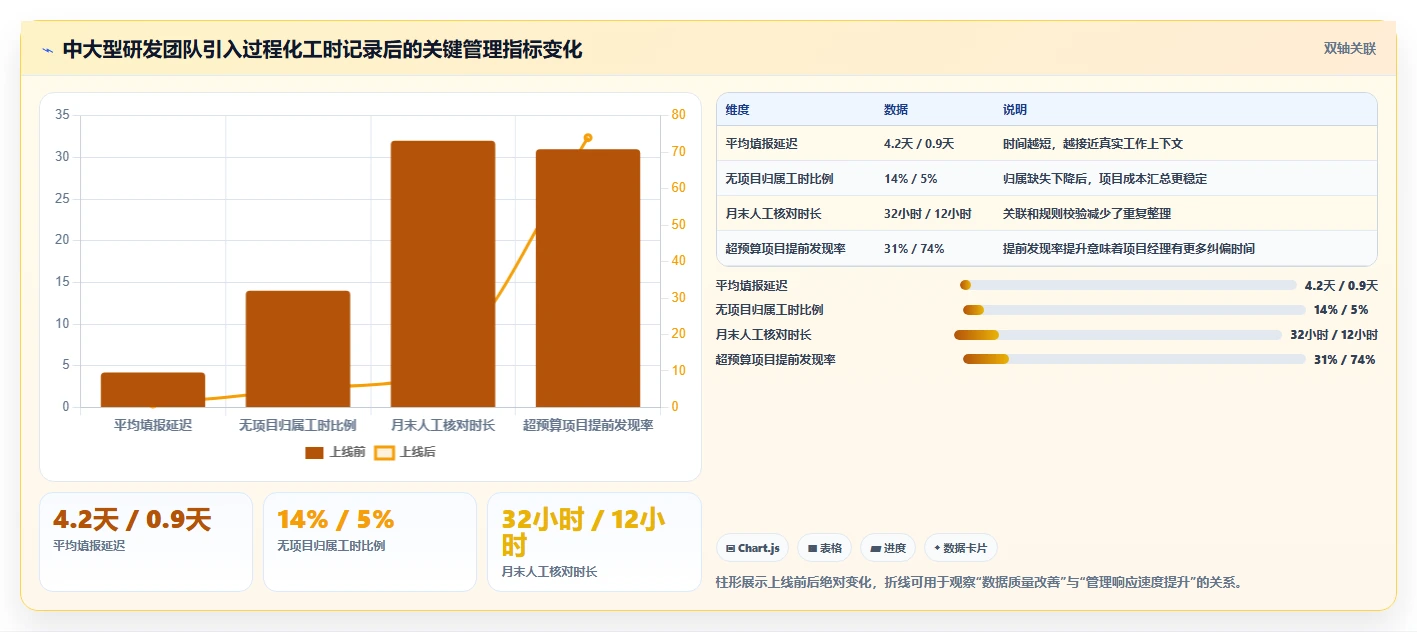1417x632 pixels.
Task: Select the 数据卡片 tag chip
Action: pos(960,548)
